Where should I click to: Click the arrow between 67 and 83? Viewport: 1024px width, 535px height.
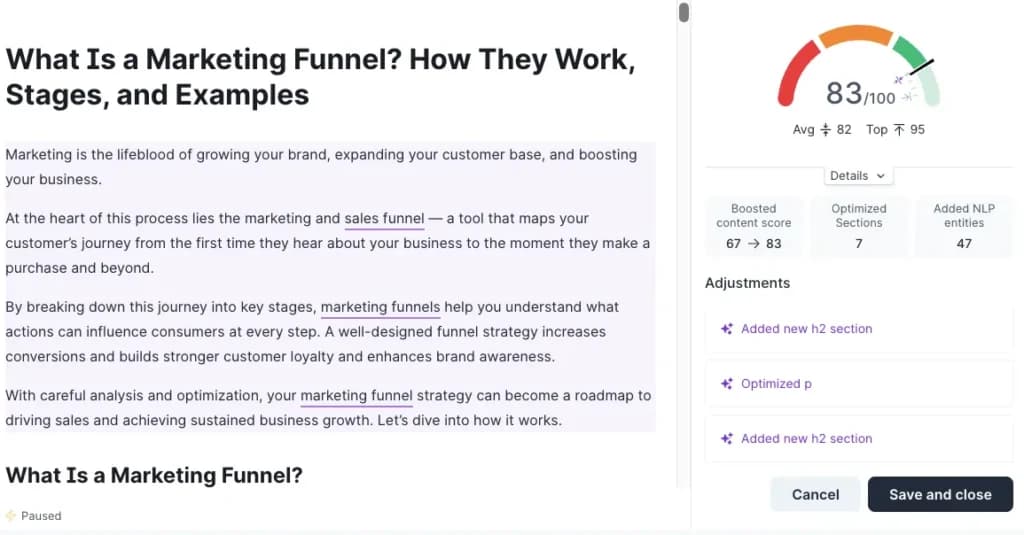754,243
